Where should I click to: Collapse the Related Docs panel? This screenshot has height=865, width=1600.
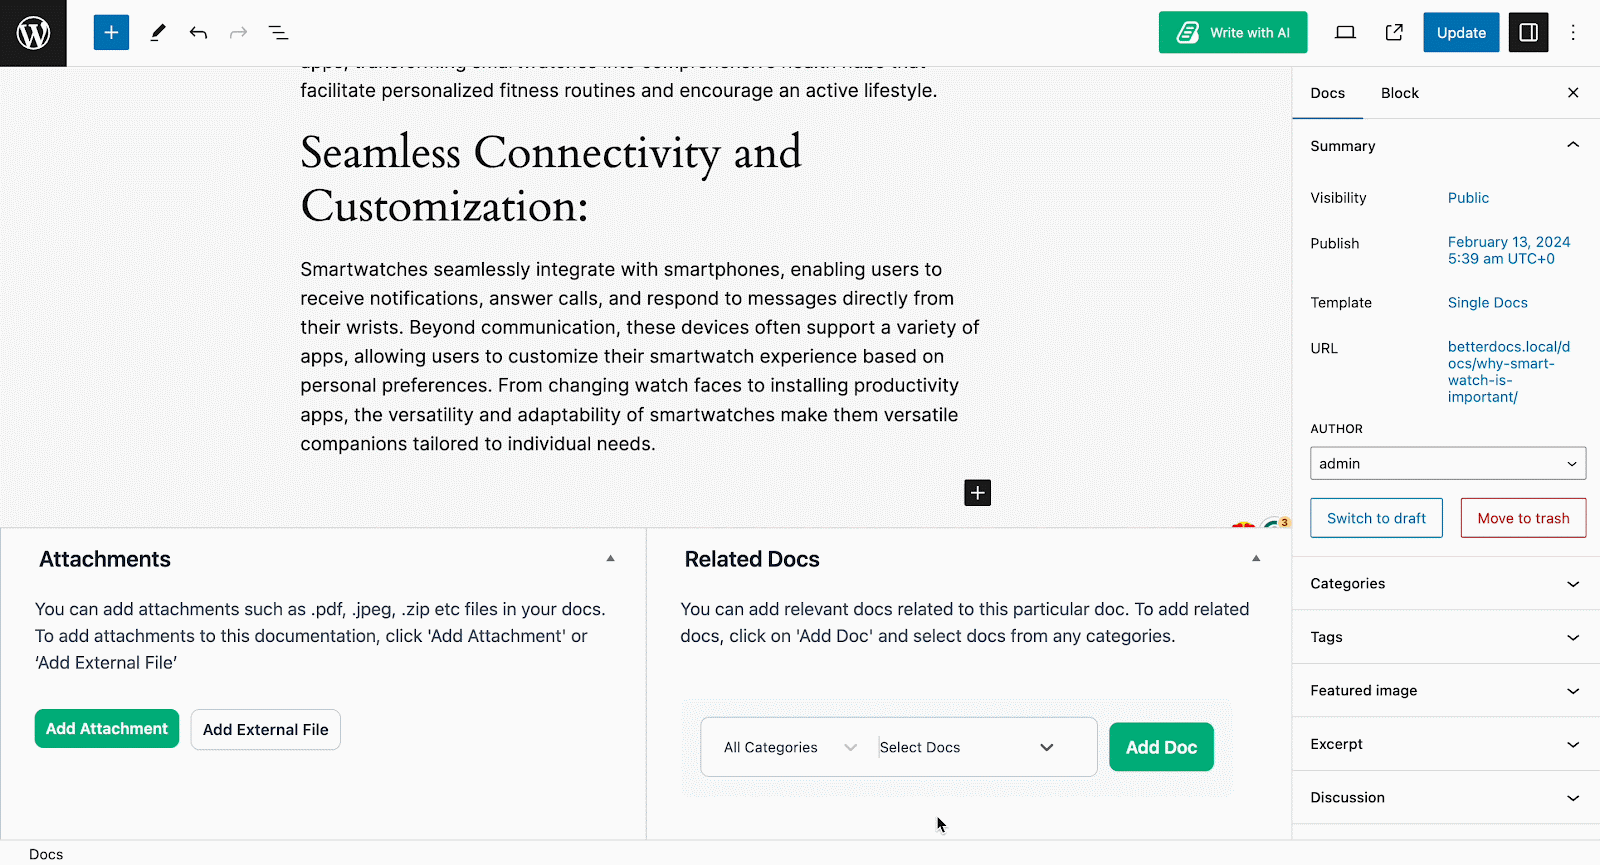[1255, 558]
